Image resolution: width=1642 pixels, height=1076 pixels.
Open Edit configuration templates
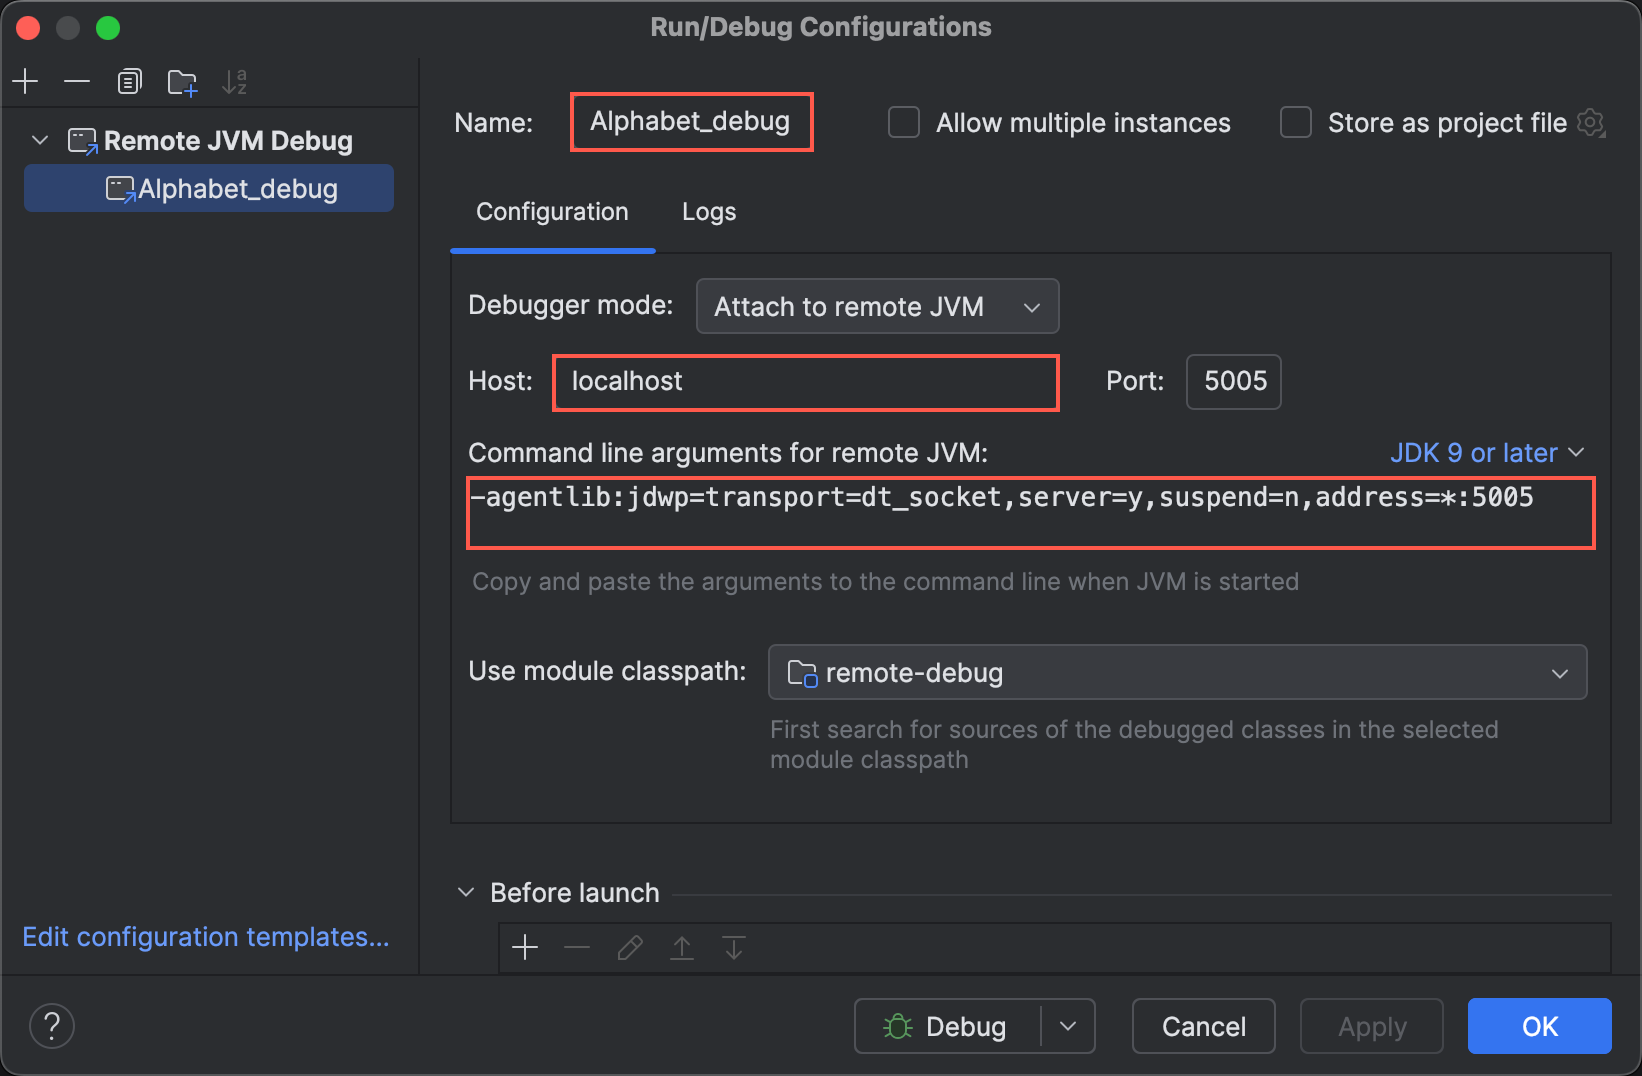tap(206, 936)
